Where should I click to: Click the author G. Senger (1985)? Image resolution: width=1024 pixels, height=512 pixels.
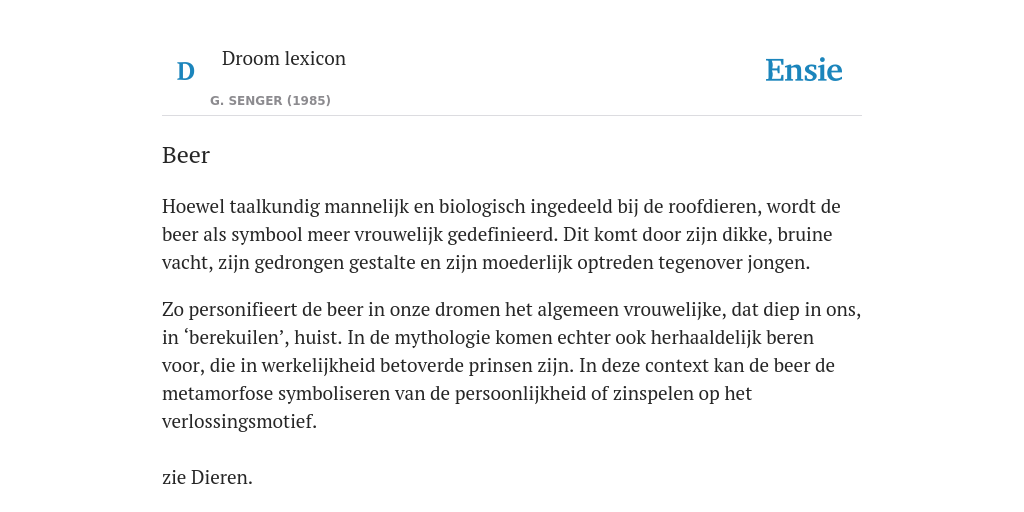click(270, 101)
